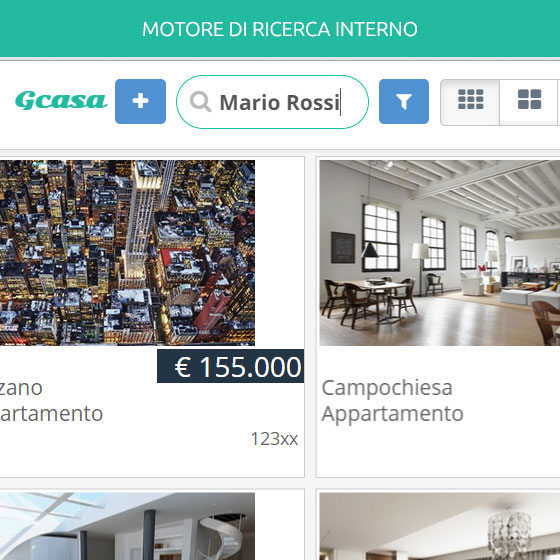560x560 pixels.
Task: Select the Motore di Ricerca Interno header
Action: pos(280,29)
